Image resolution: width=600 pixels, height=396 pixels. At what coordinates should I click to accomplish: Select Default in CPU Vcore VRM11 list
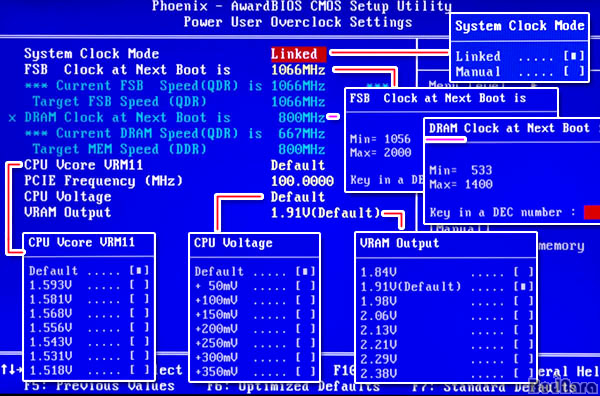point(89,271)
